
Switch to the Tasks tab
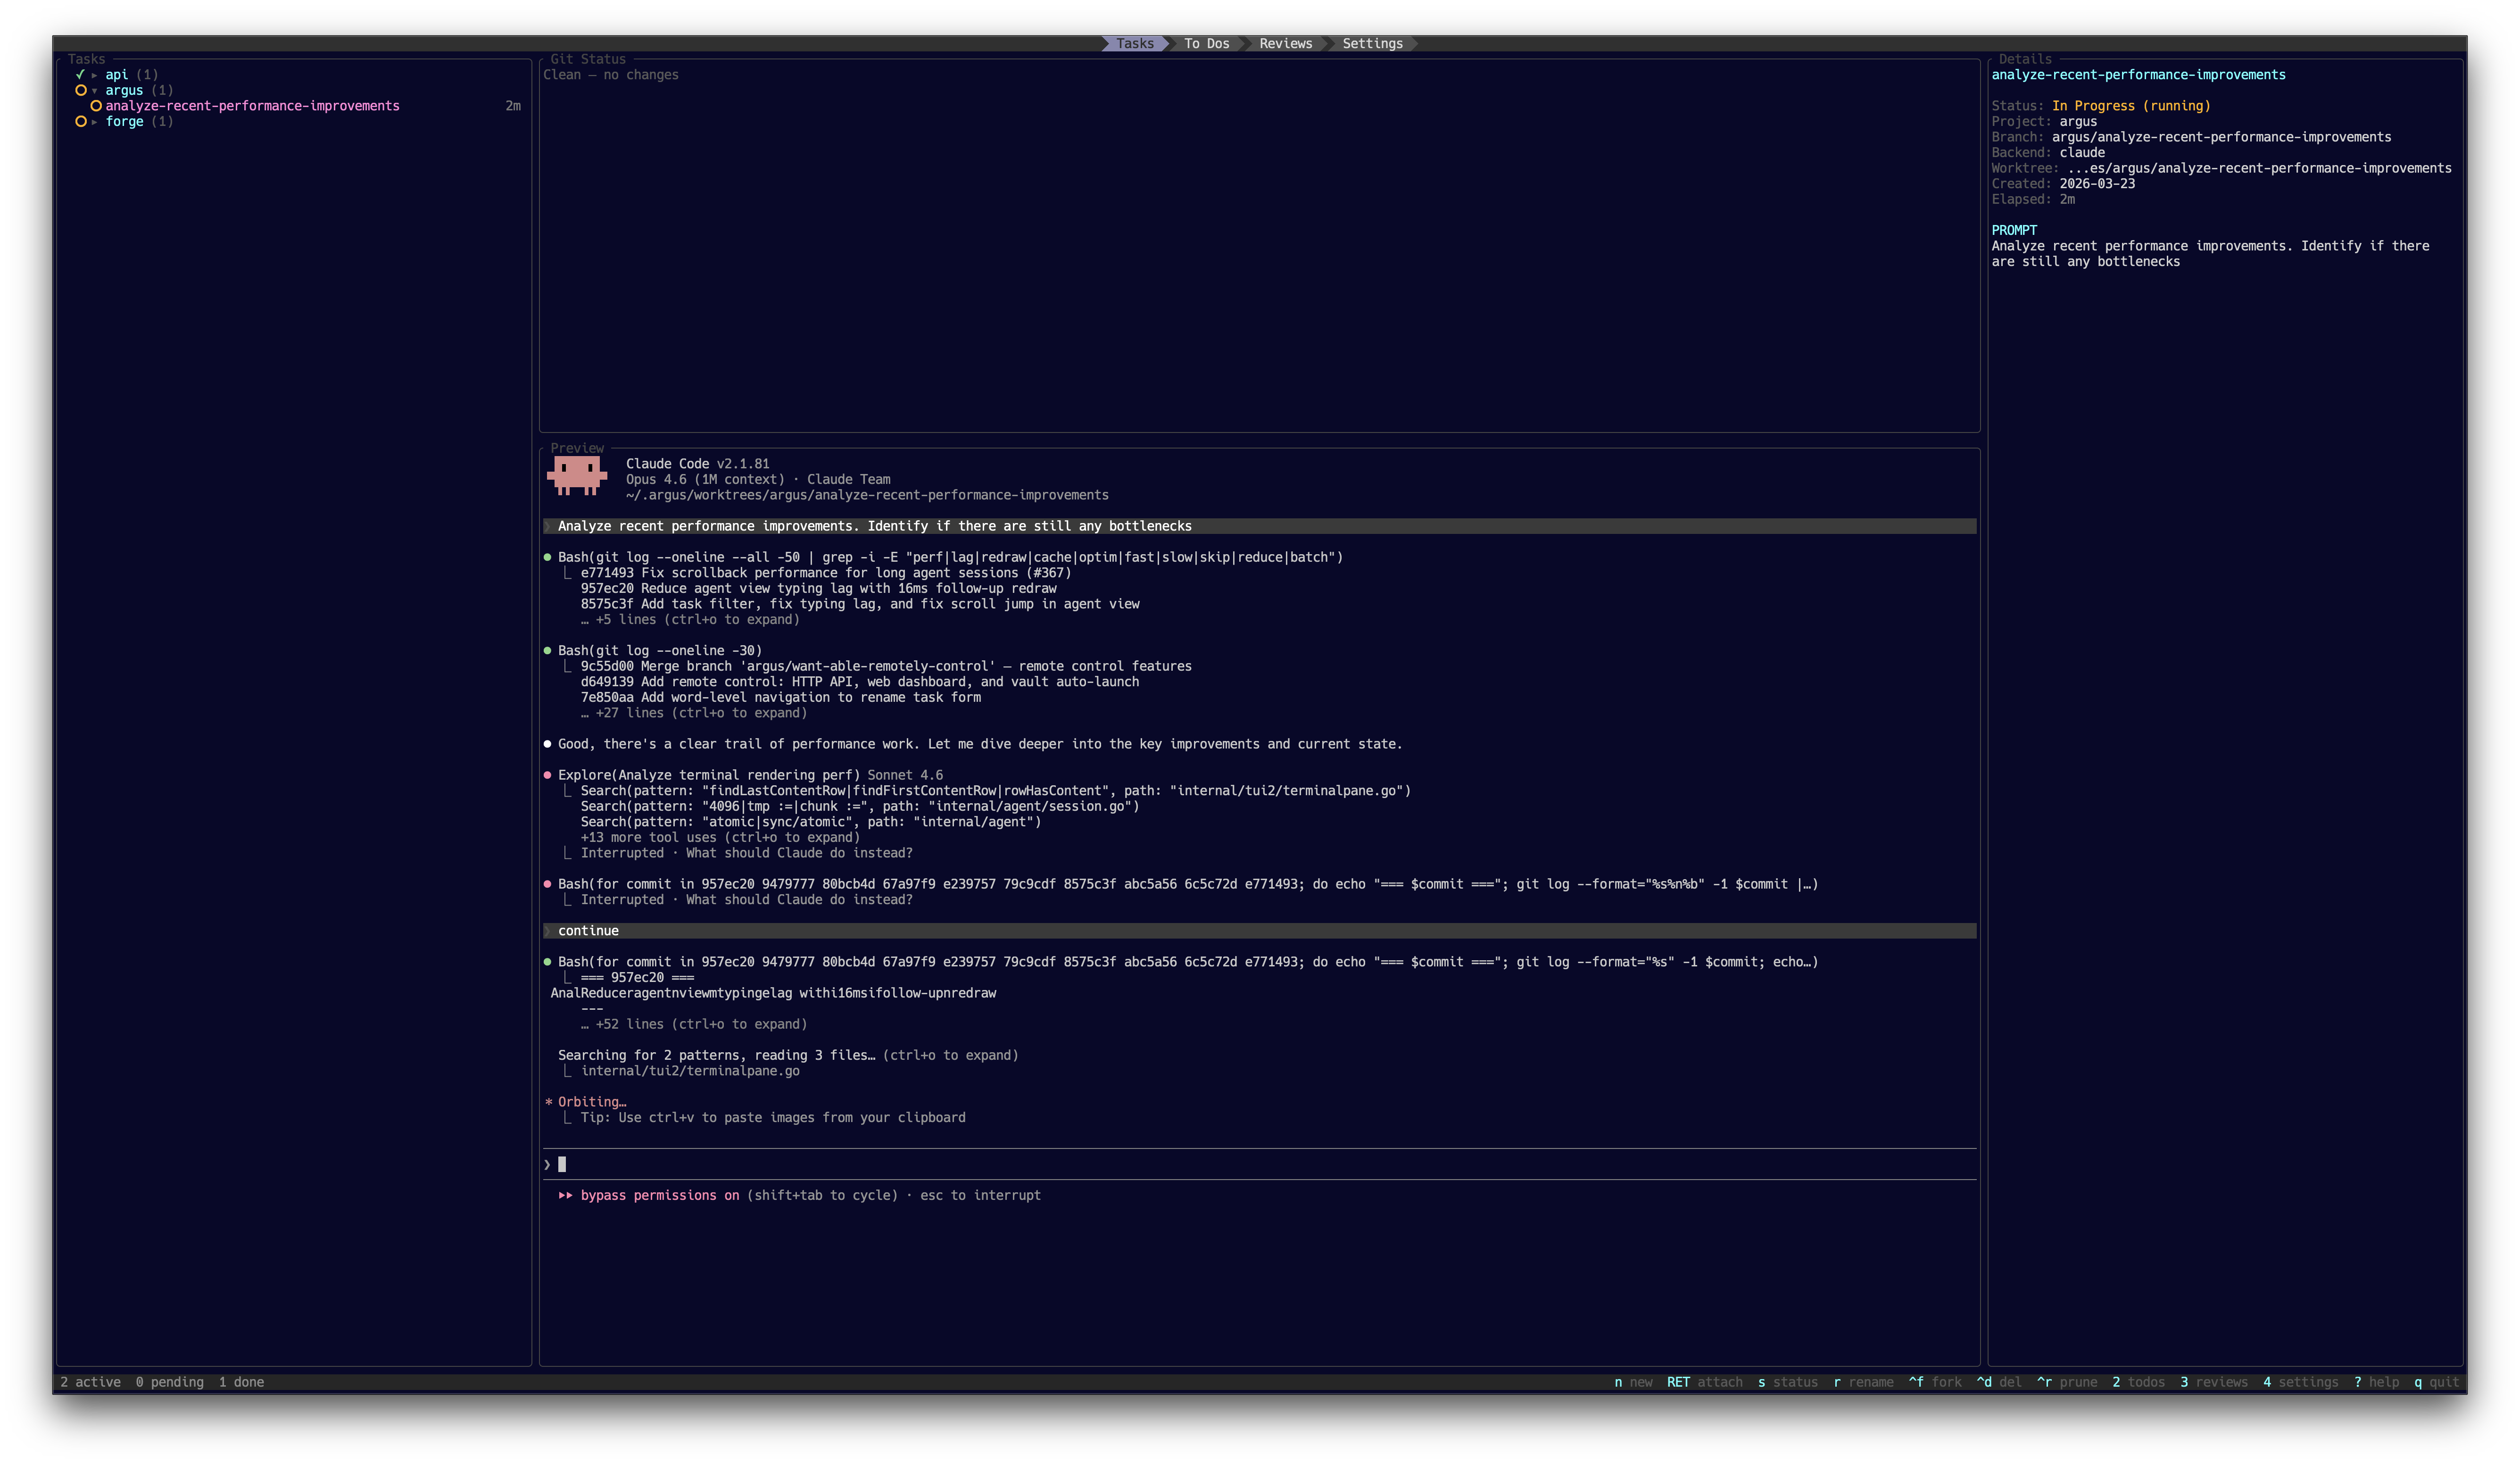click(x=1135, y=43)
